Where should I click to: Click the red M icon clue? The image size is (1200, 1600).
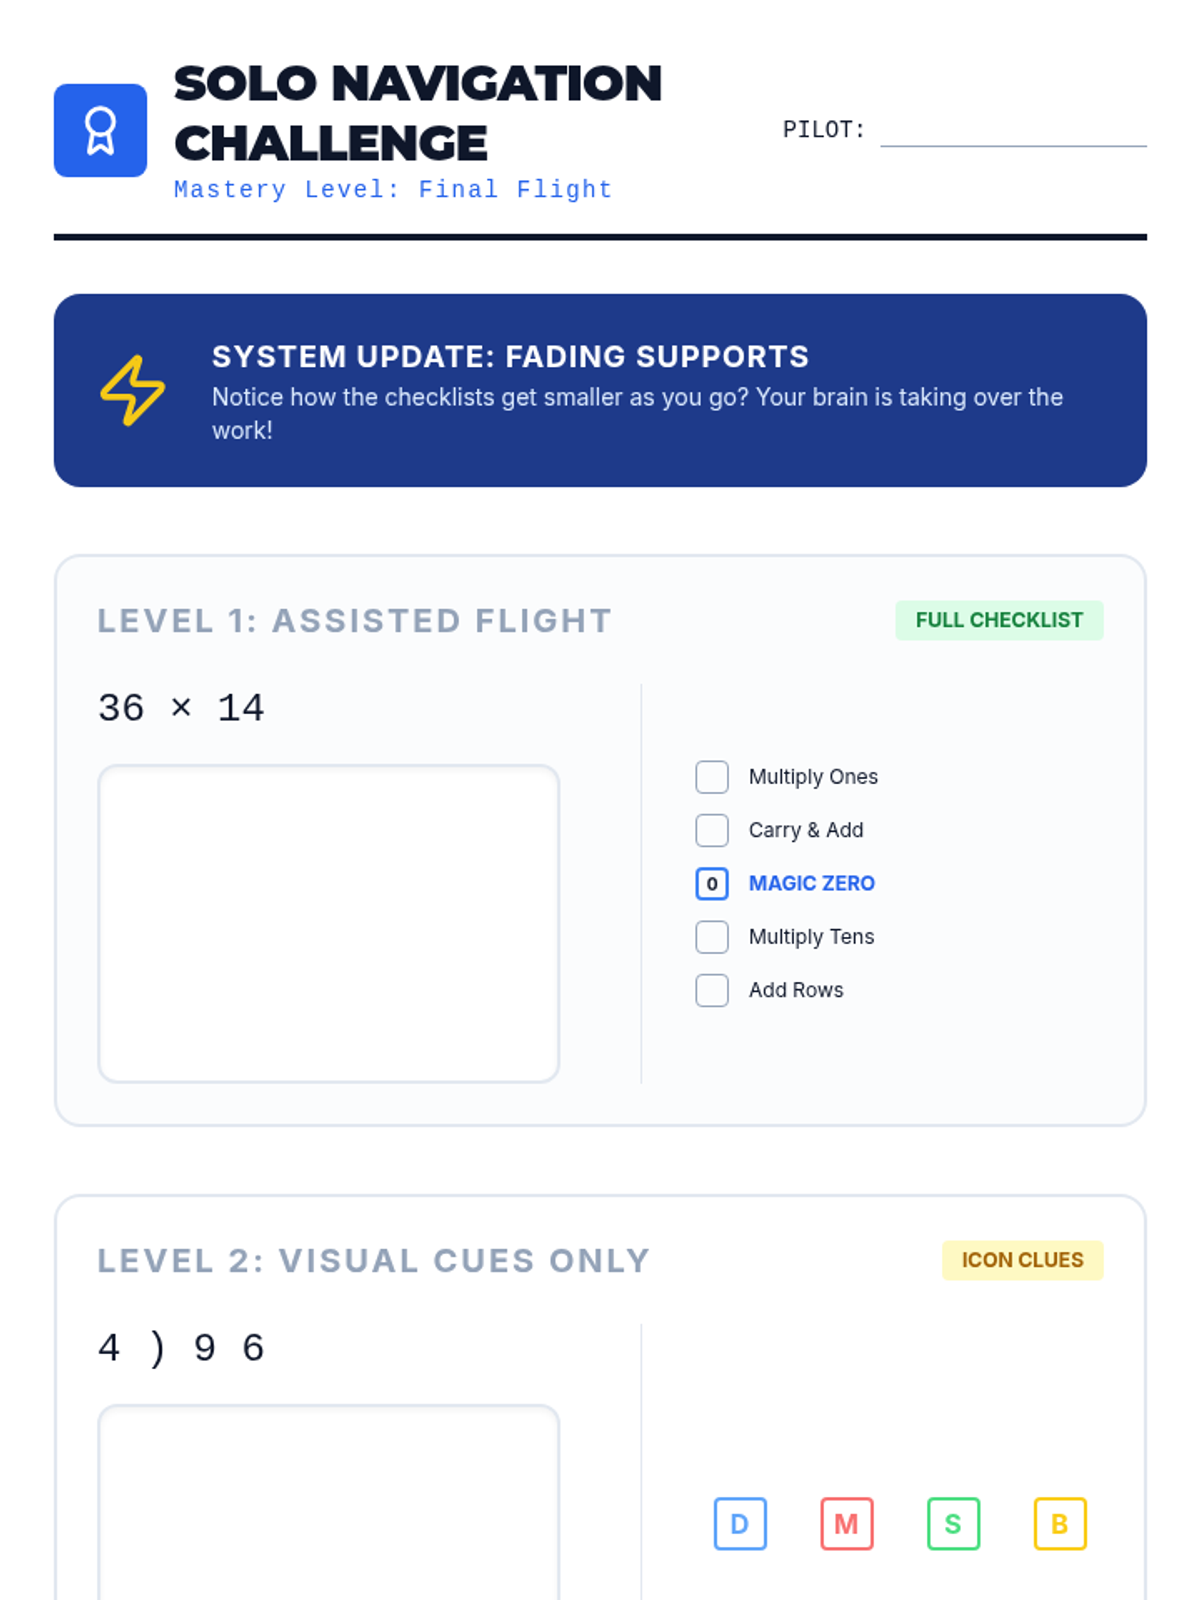click(x=847, y=1523)
